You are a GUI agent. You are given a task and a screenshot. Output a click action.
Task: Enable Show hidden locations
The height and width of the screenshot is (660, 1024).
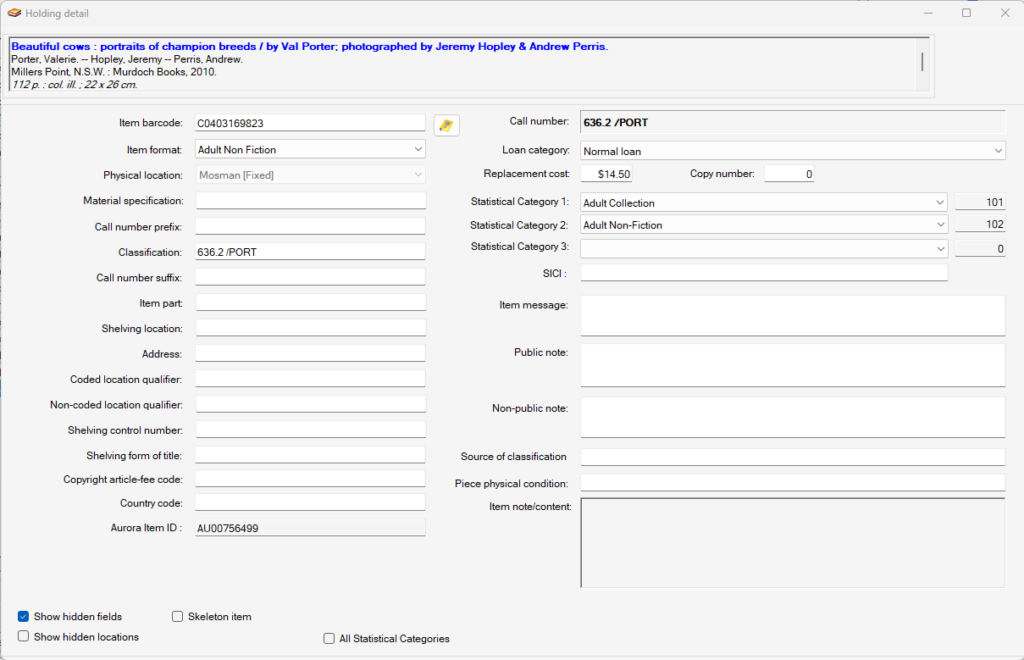(22, 637)
